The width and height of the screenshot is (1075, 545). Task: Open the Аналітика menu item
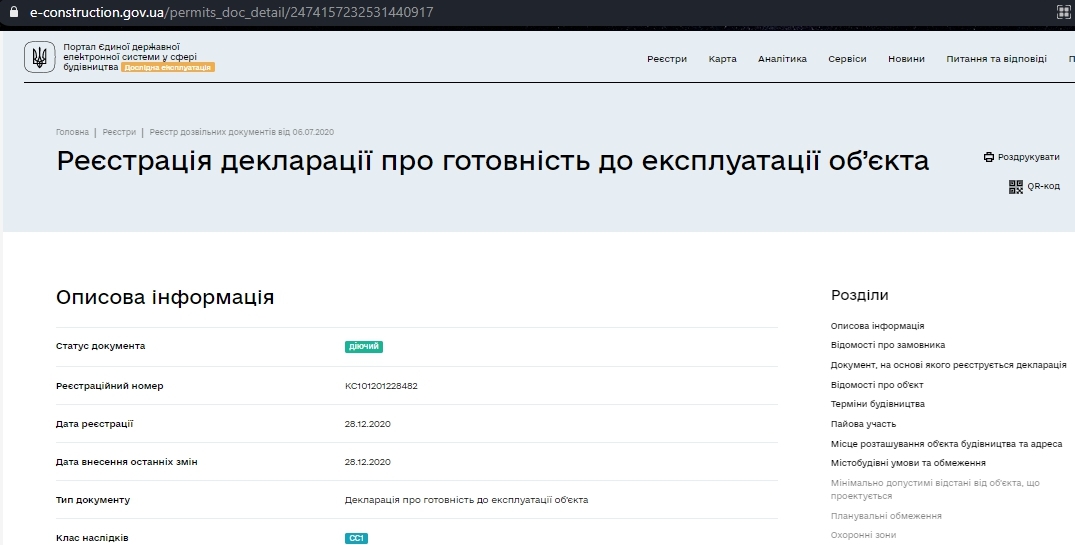point(782,59)
